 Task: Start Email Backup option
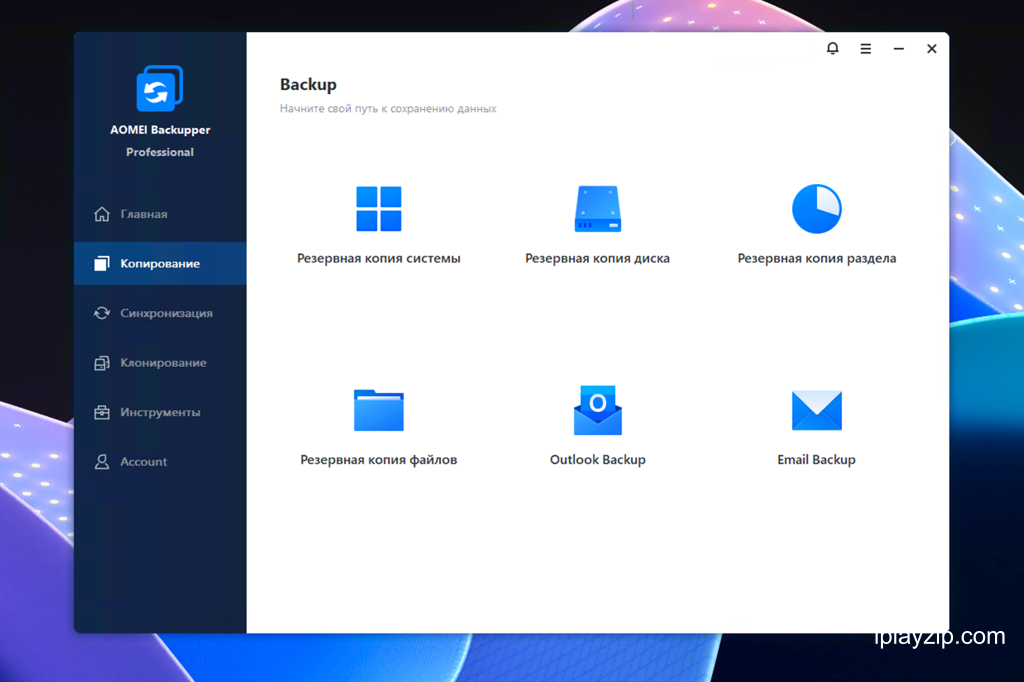[816, 459]
